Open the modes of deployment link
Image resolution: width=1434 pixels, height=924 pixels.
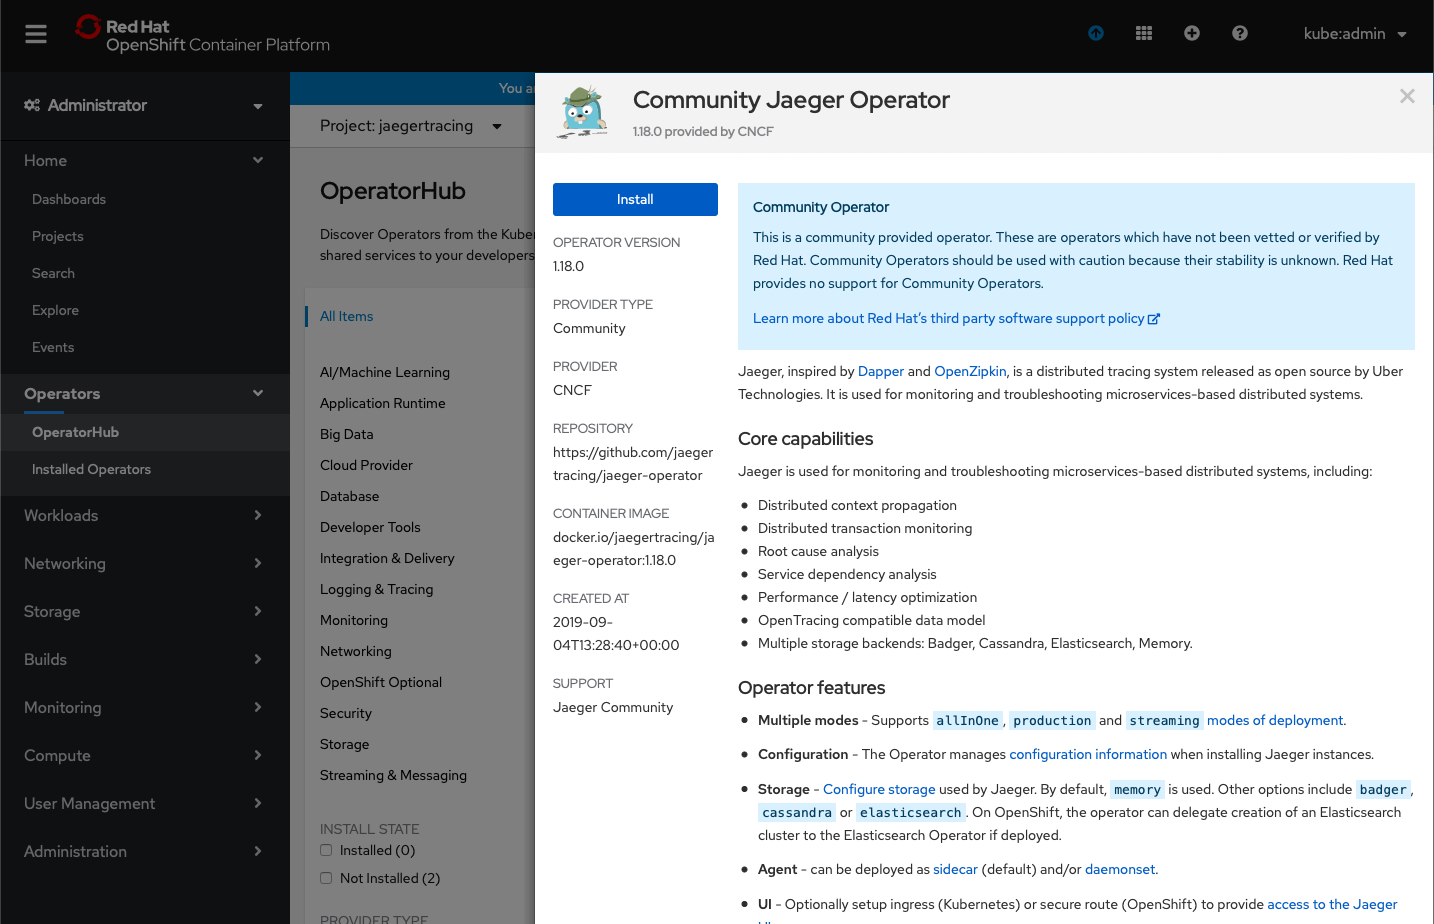(x=1275, y=720)
